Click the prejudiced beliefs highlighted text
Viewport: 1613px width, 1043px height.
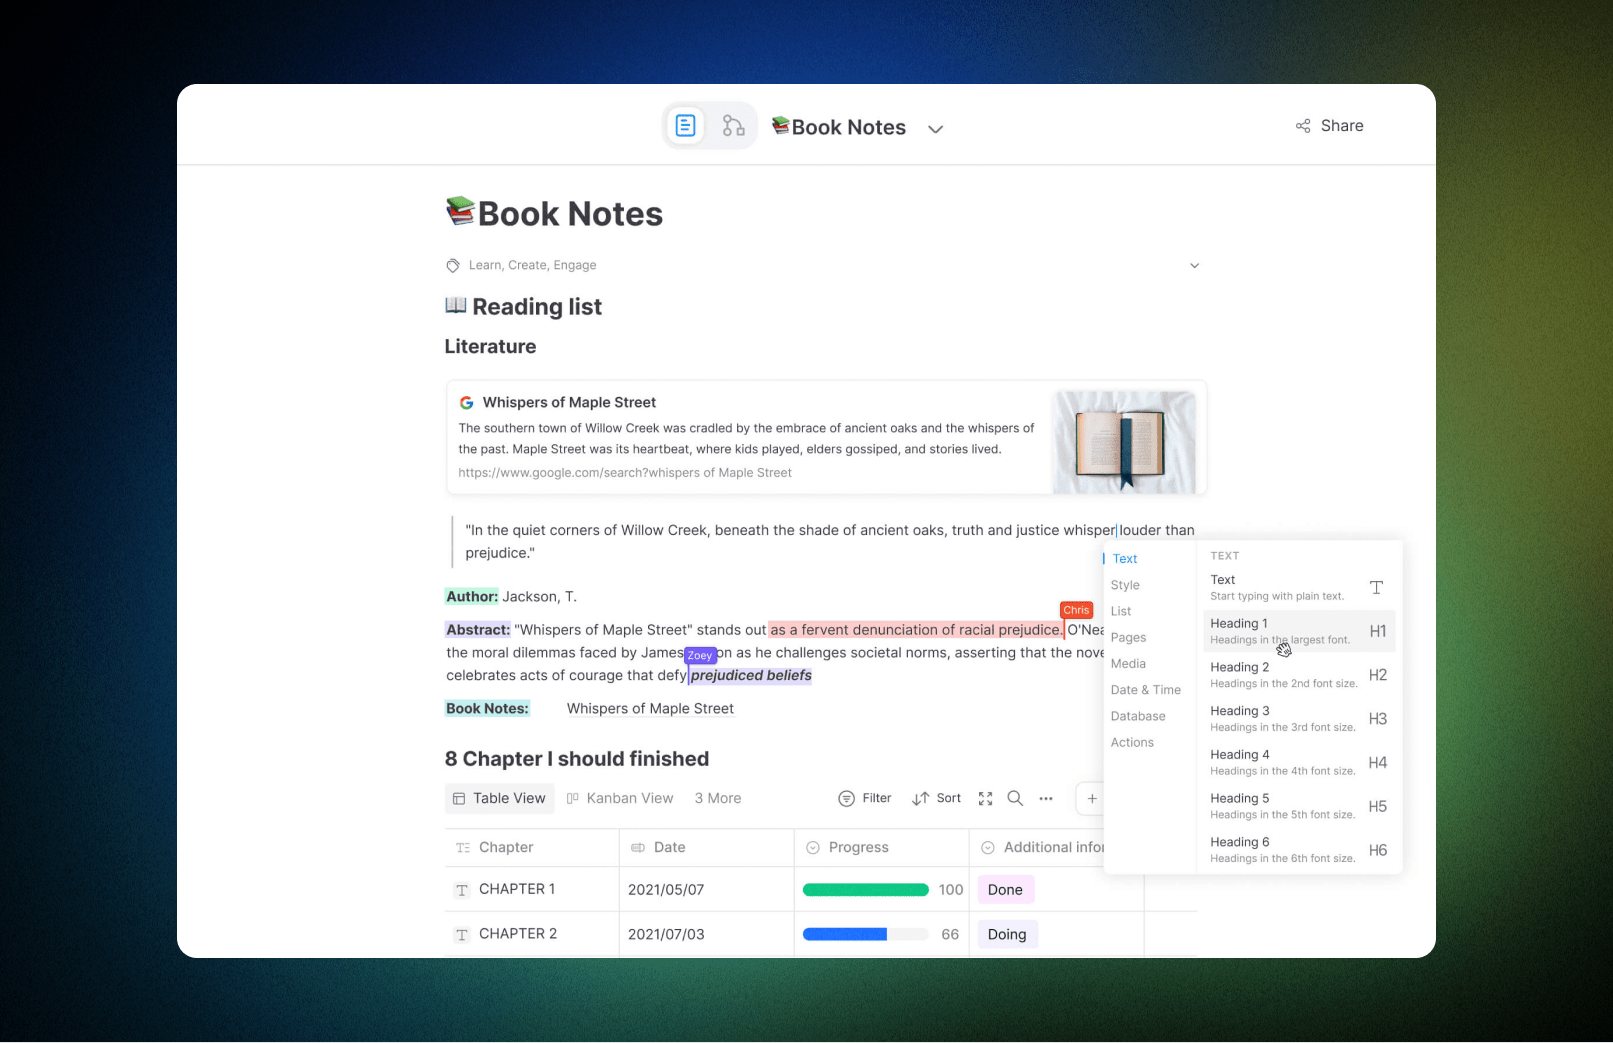[751, 676]
